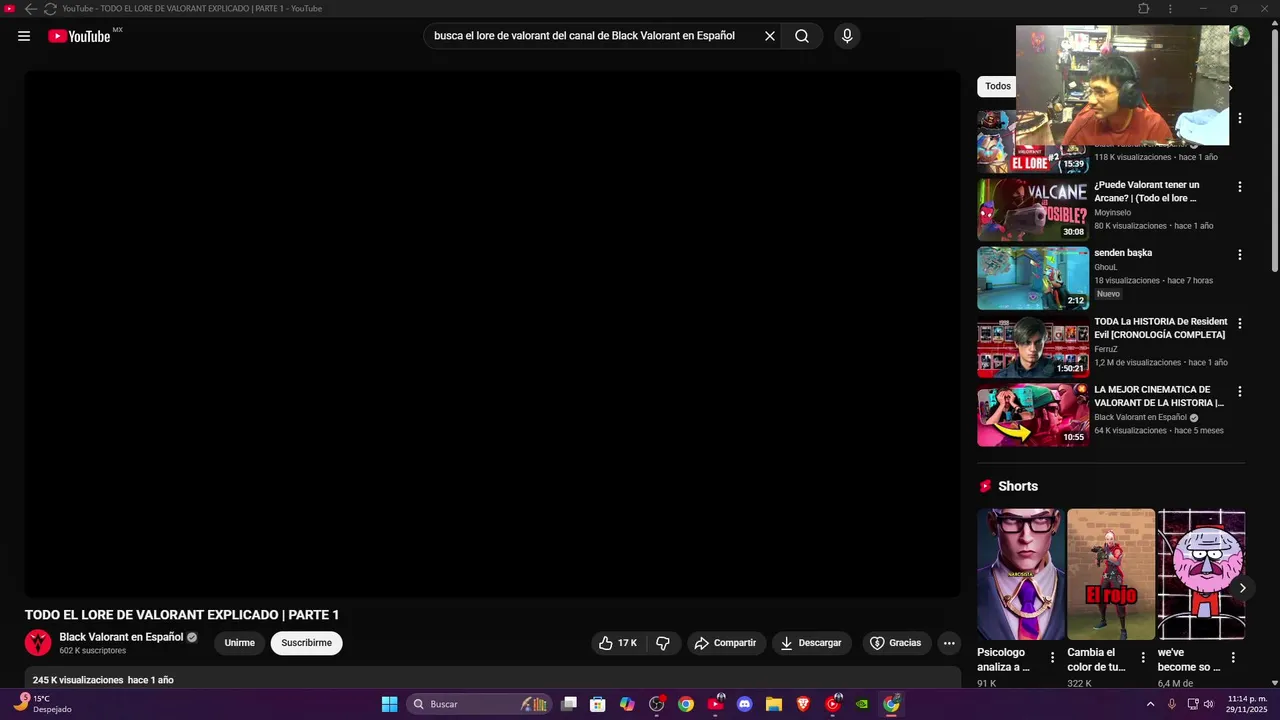Viewport: 1280px width, 720px height.
Task: Open the GhouL channel name
Action: point(1105,267)
